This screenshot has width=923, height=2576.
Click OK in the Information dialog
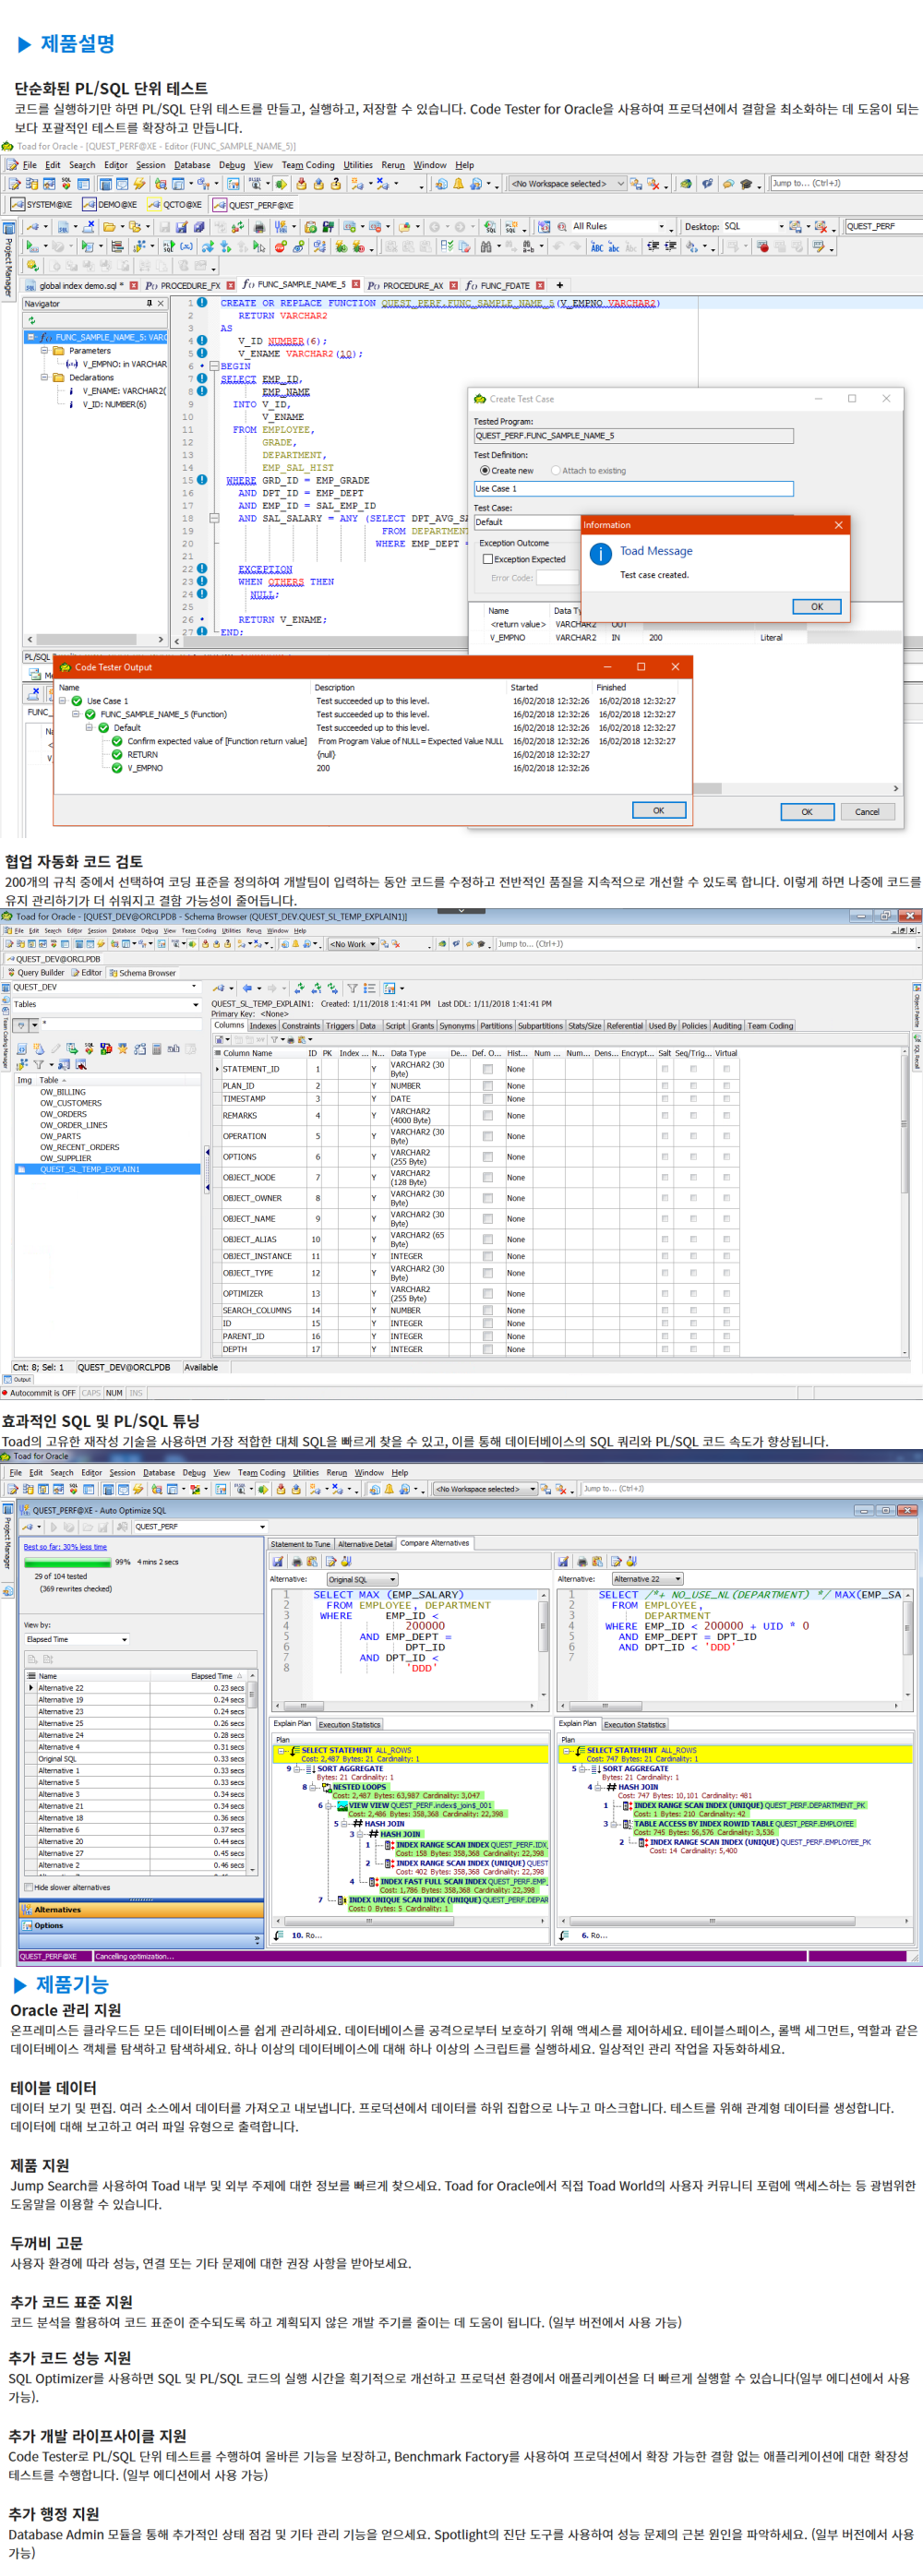pos(817,607)
